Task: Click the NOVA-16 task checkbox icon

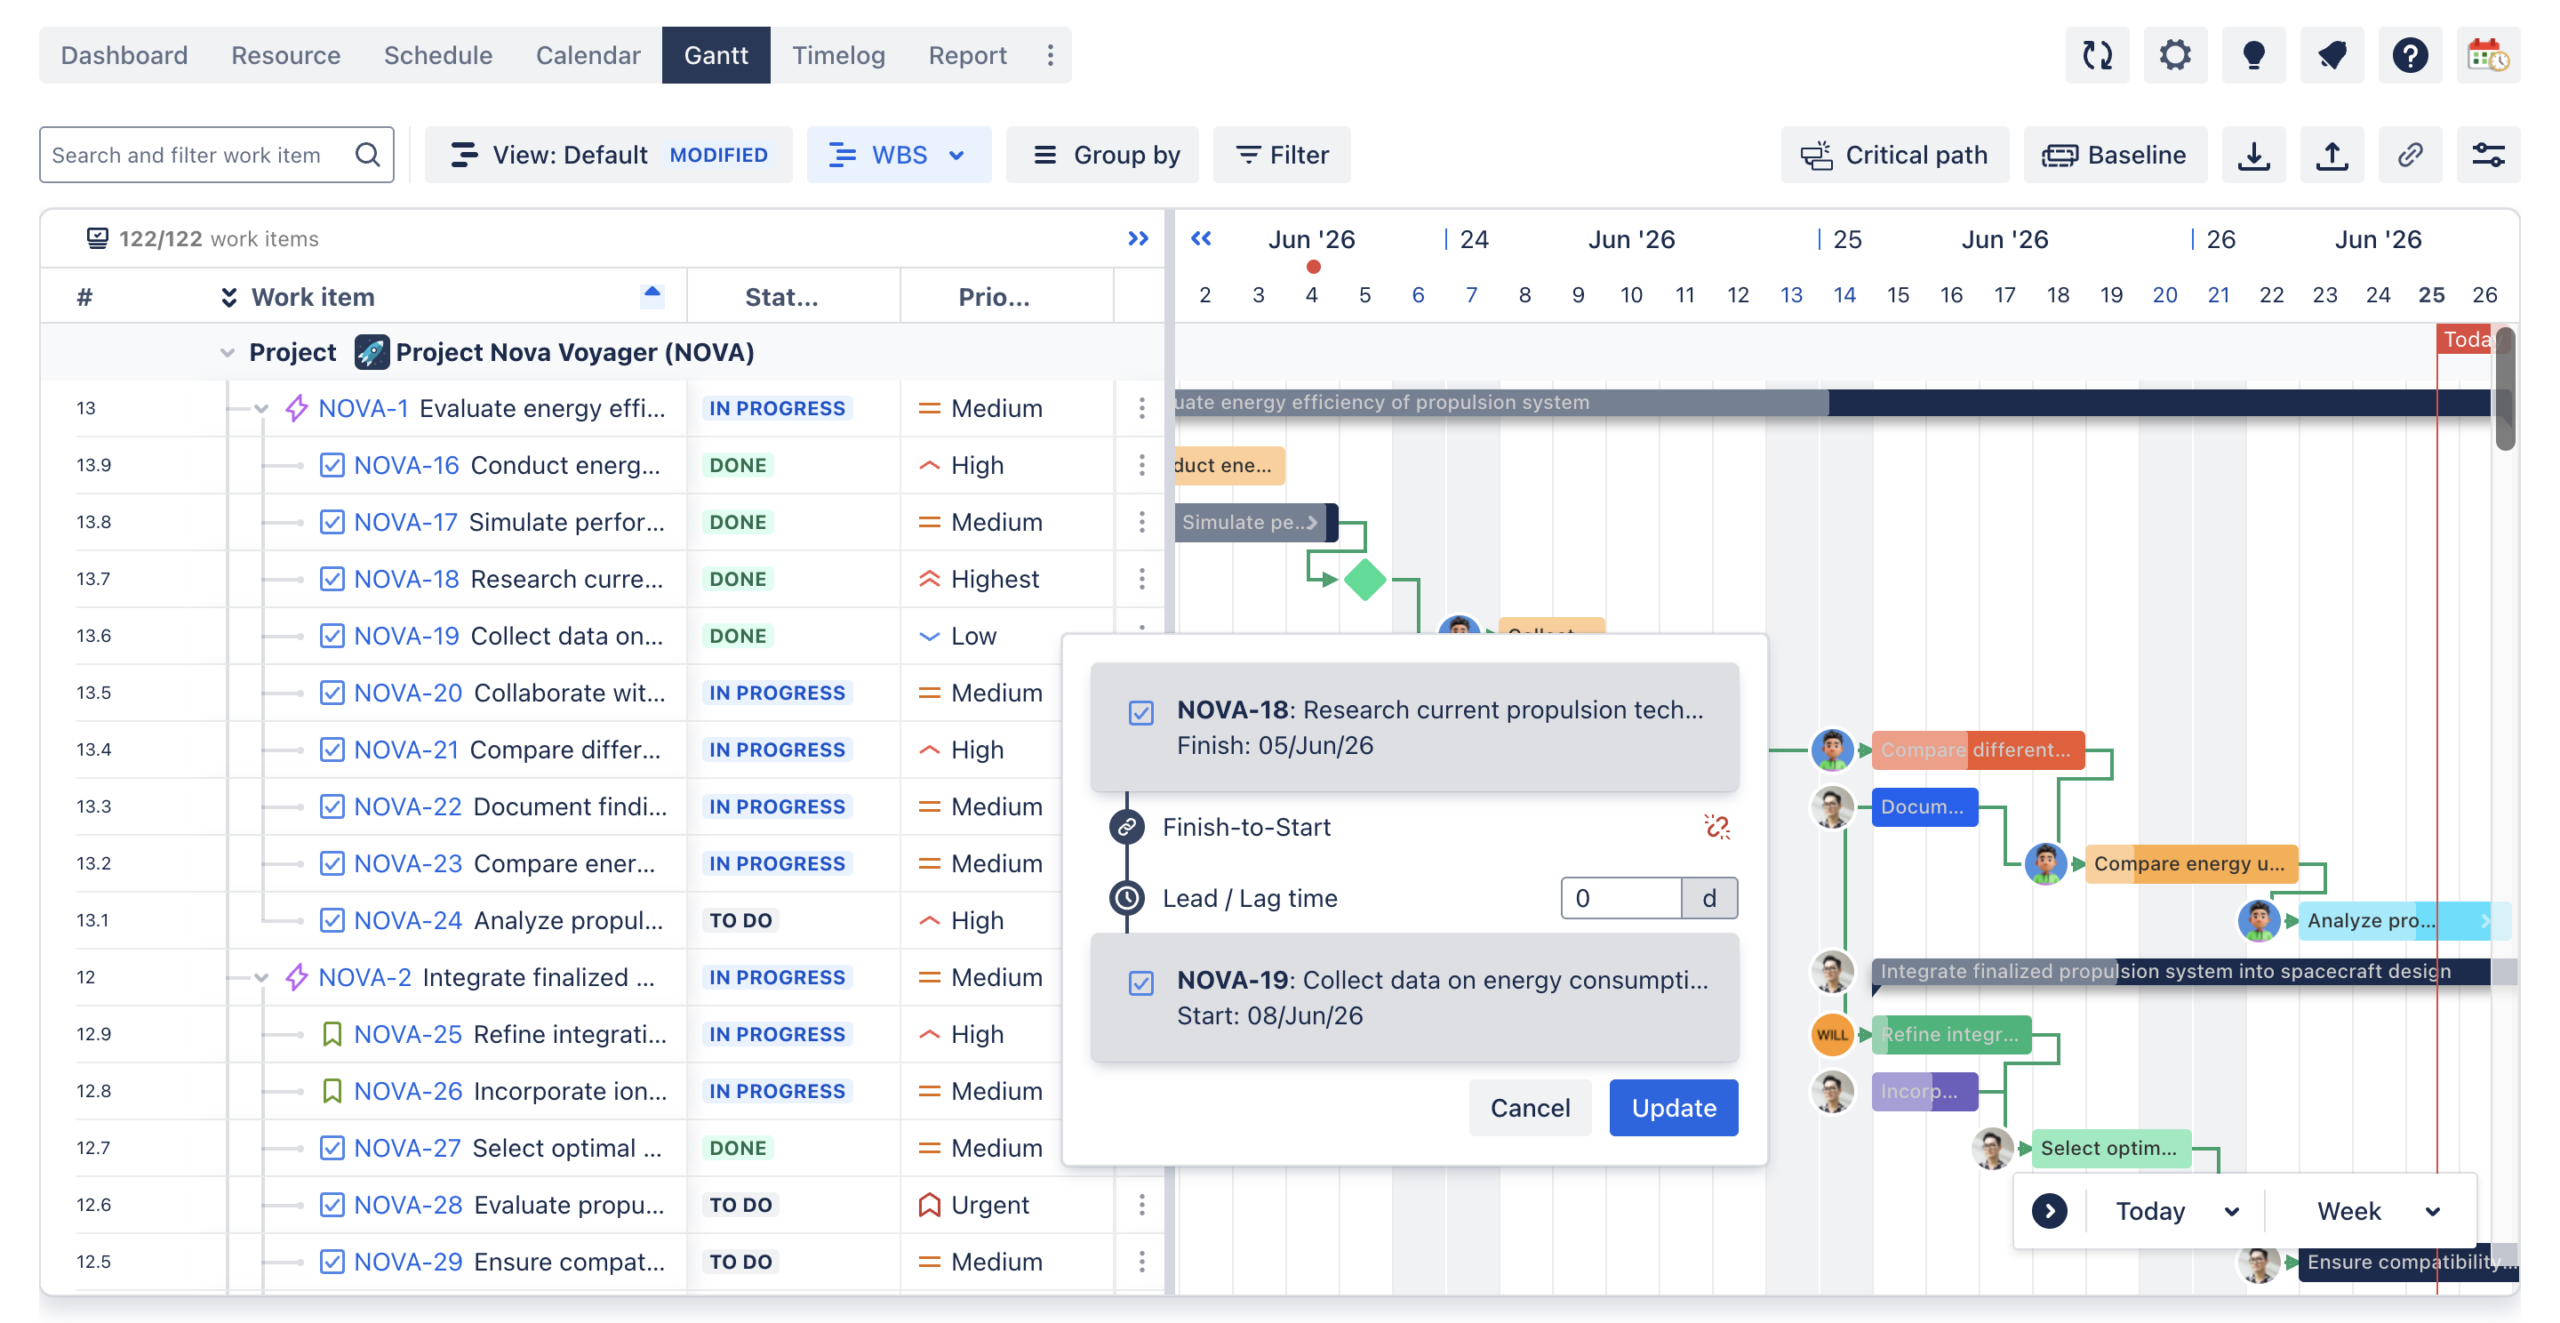Action: 332,465
